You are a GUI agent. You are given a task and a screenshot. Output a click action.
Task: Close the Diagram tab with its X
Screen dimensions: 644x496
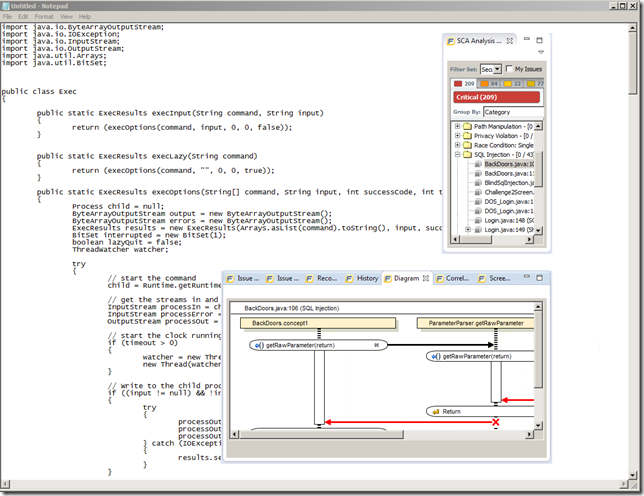click(x=428, y=278)
